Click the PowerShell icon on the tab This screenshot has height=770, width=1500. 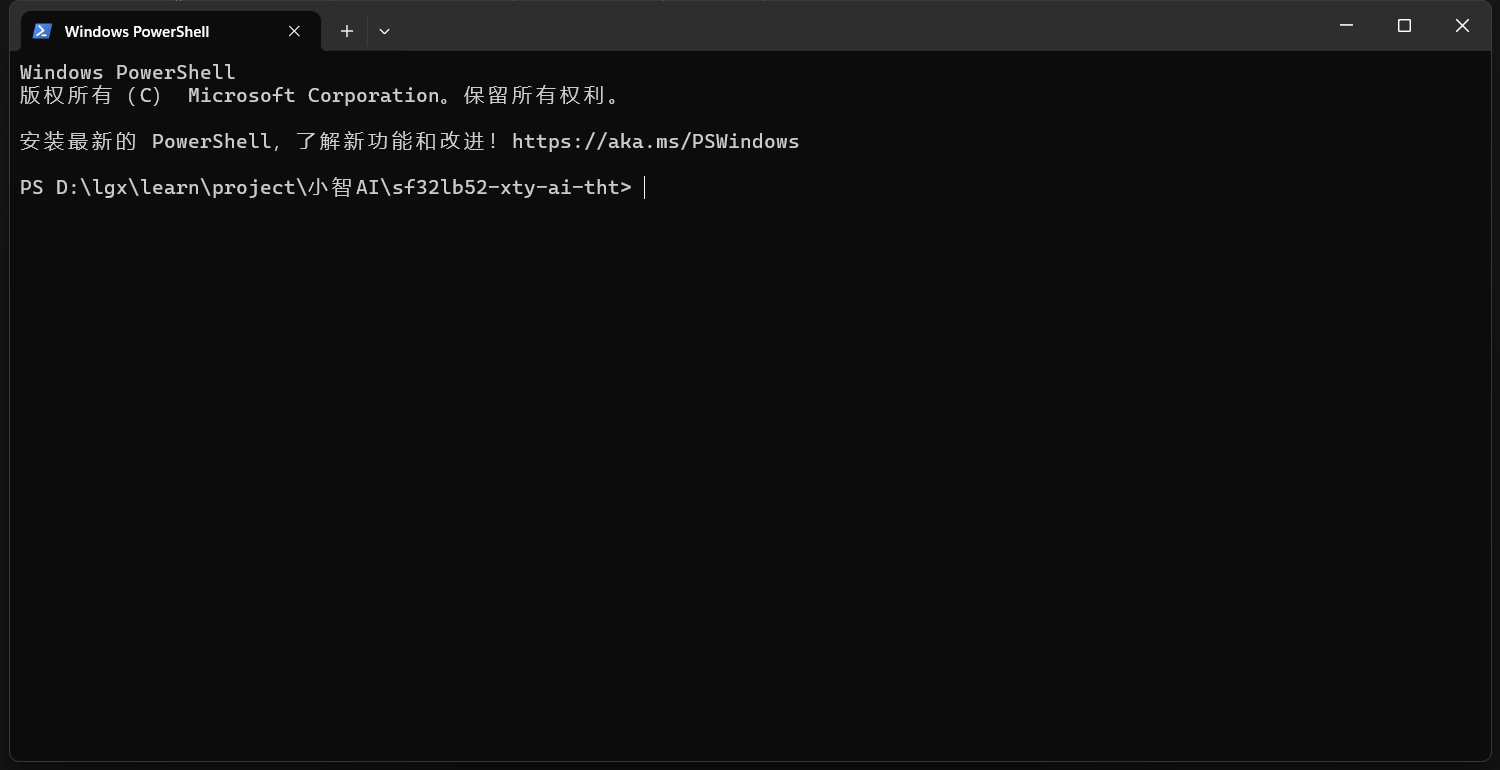[x=42, y=31]
